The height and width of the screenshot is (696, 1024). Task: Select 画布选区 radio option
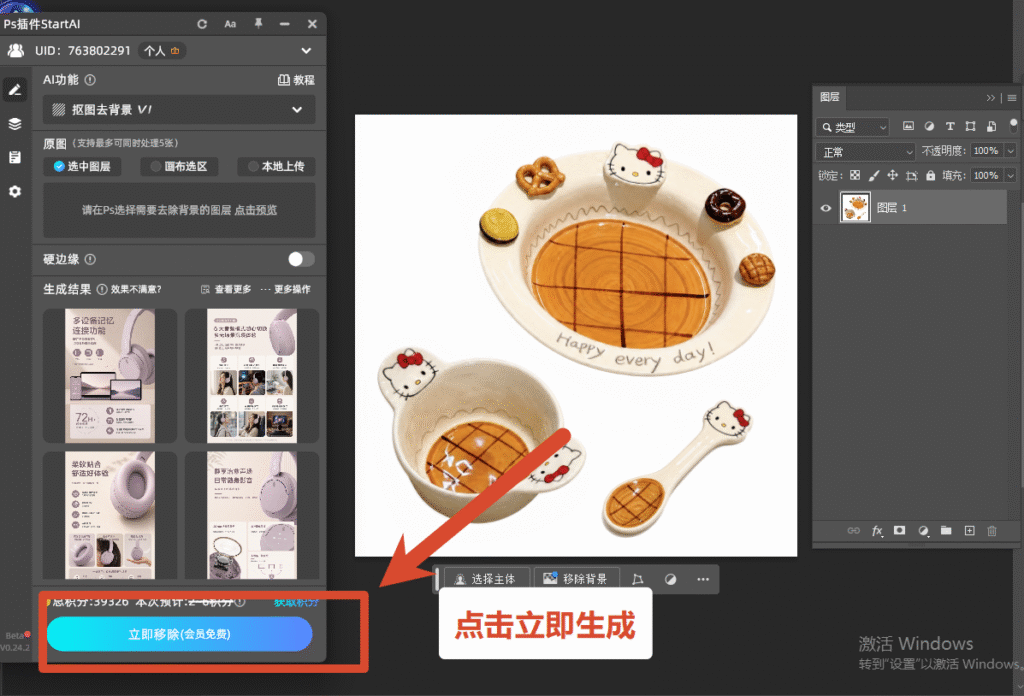point(179,166)
